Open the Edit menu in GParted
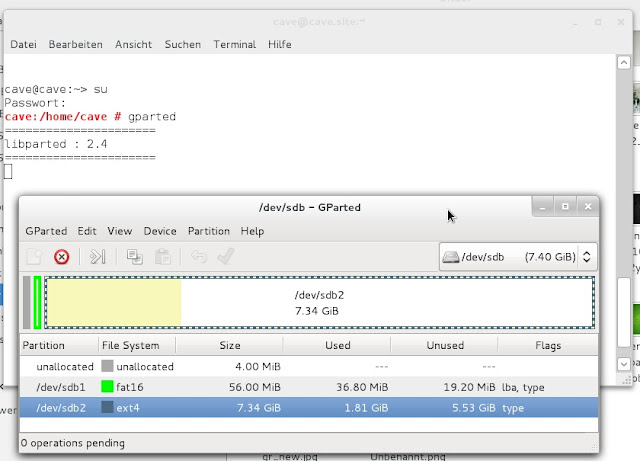The image size is (640, 461). tap(87, 231)
